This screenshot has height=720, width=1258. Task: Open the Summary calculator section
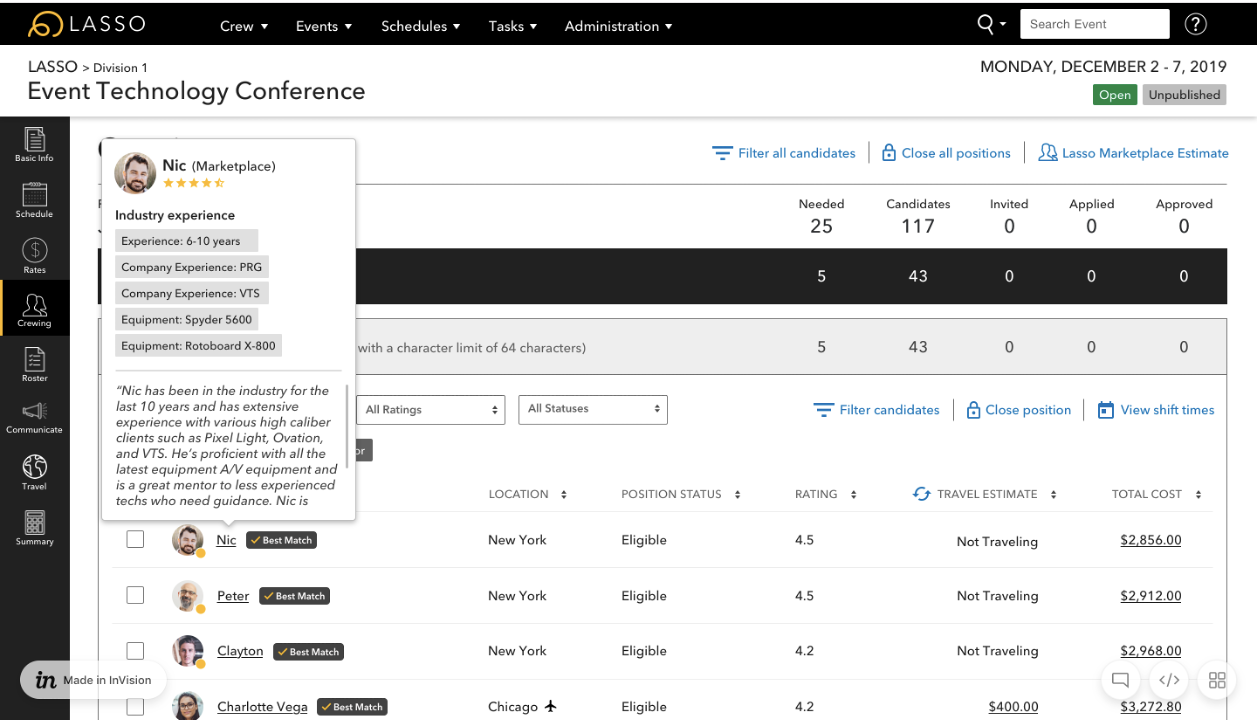pyautogui.click(x=34, y=527)
